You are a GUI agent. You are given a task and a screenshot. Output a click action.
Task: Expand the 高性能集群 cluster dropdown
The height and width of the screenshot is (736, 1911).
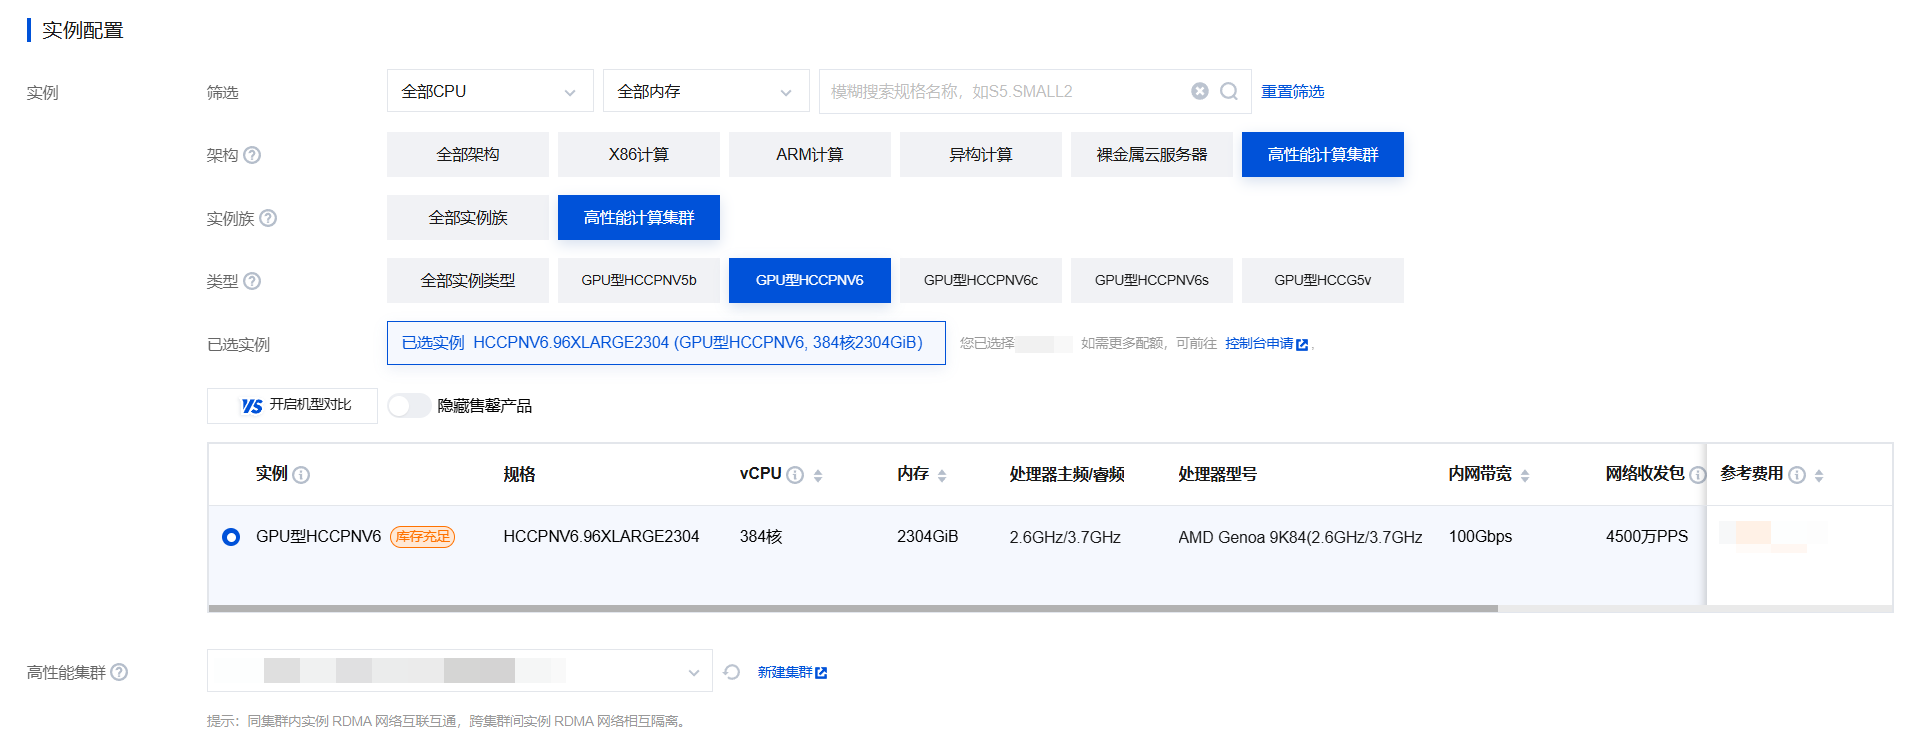pos(459,671)
